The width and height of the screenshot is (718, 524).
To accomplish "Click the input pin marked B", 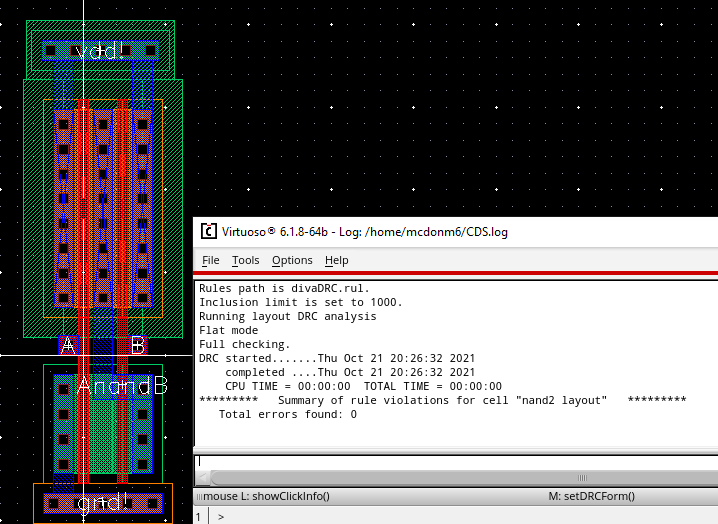I will tap(138, 346).
